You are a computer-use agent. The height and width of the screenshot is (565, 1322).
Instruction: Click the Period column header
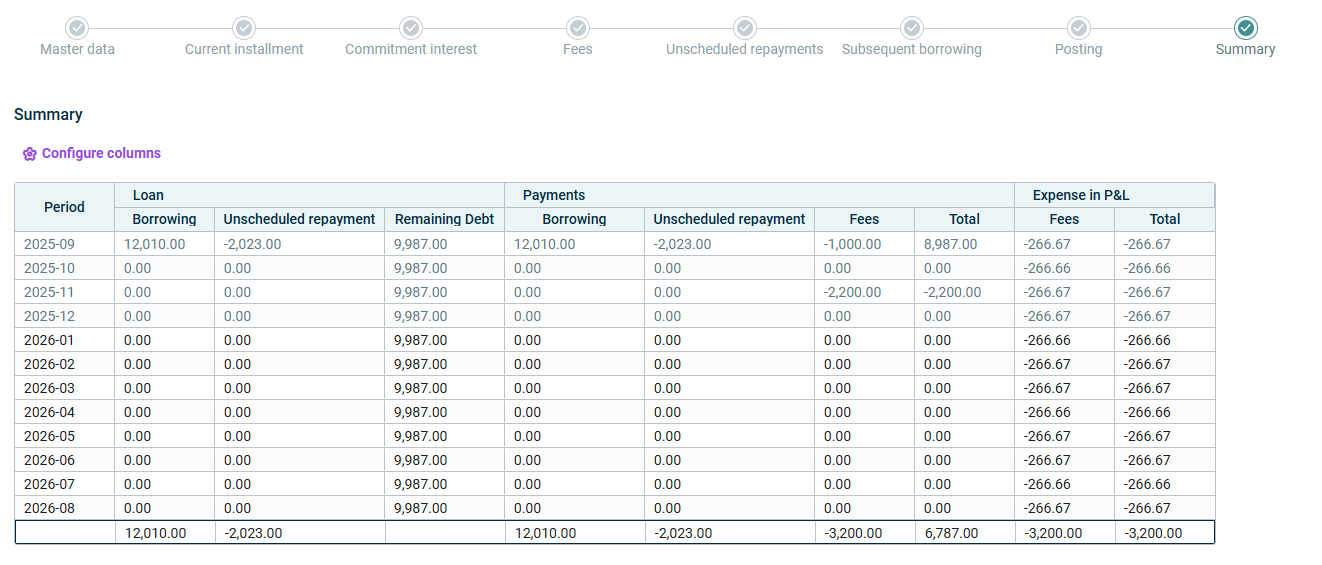click(65, 207)
